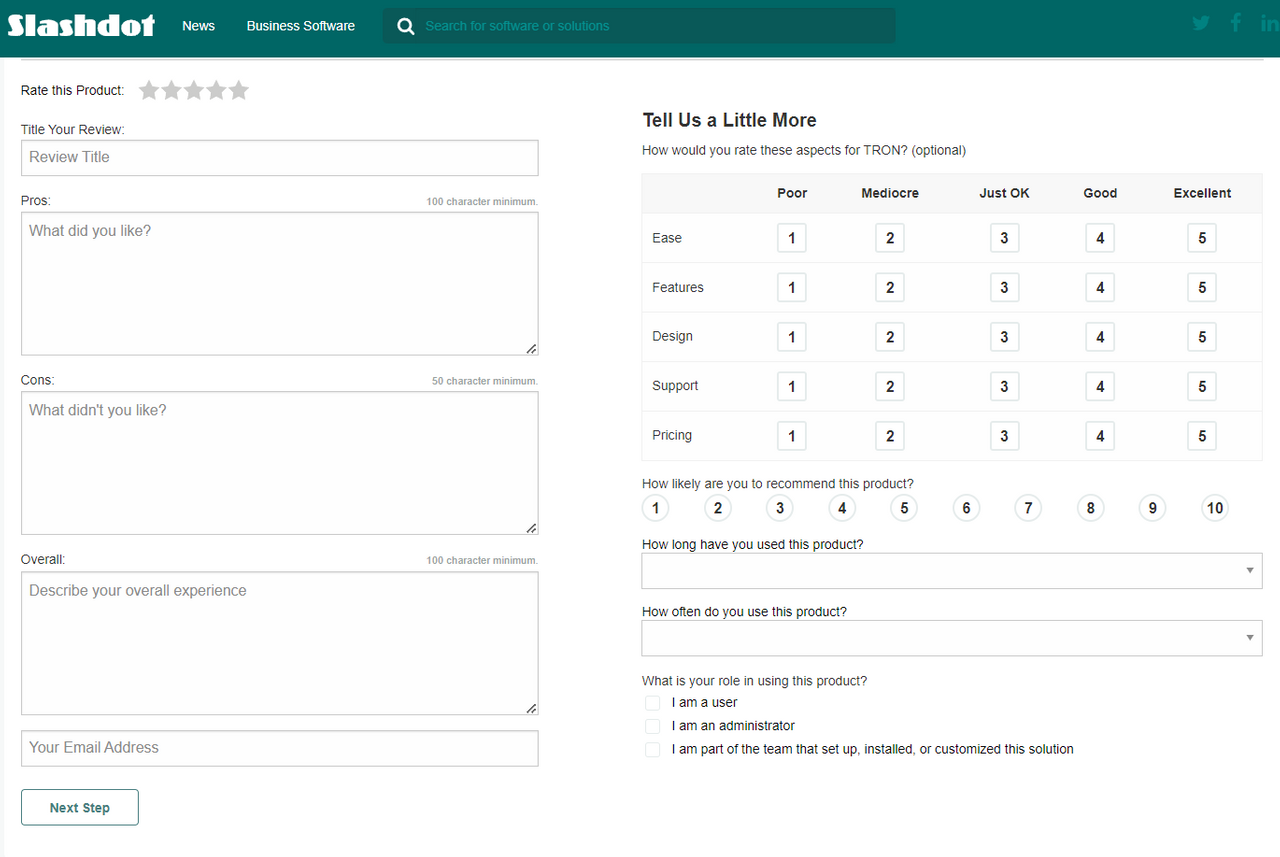Image resolution: width=1280 pixels, height=857 pixels.
Task: Select recommendation score 3
Action: (780, 508)
